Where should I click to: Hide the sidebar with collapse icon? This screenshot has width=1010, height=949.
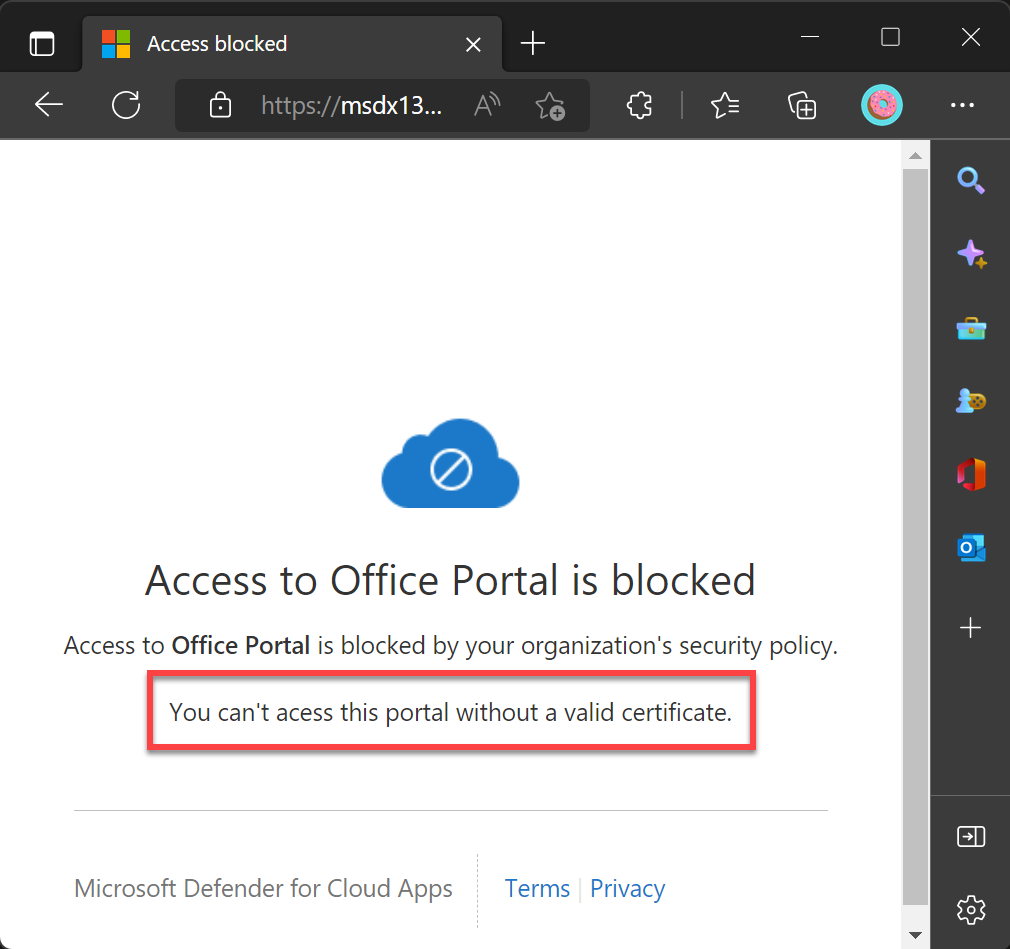point(971,836)
